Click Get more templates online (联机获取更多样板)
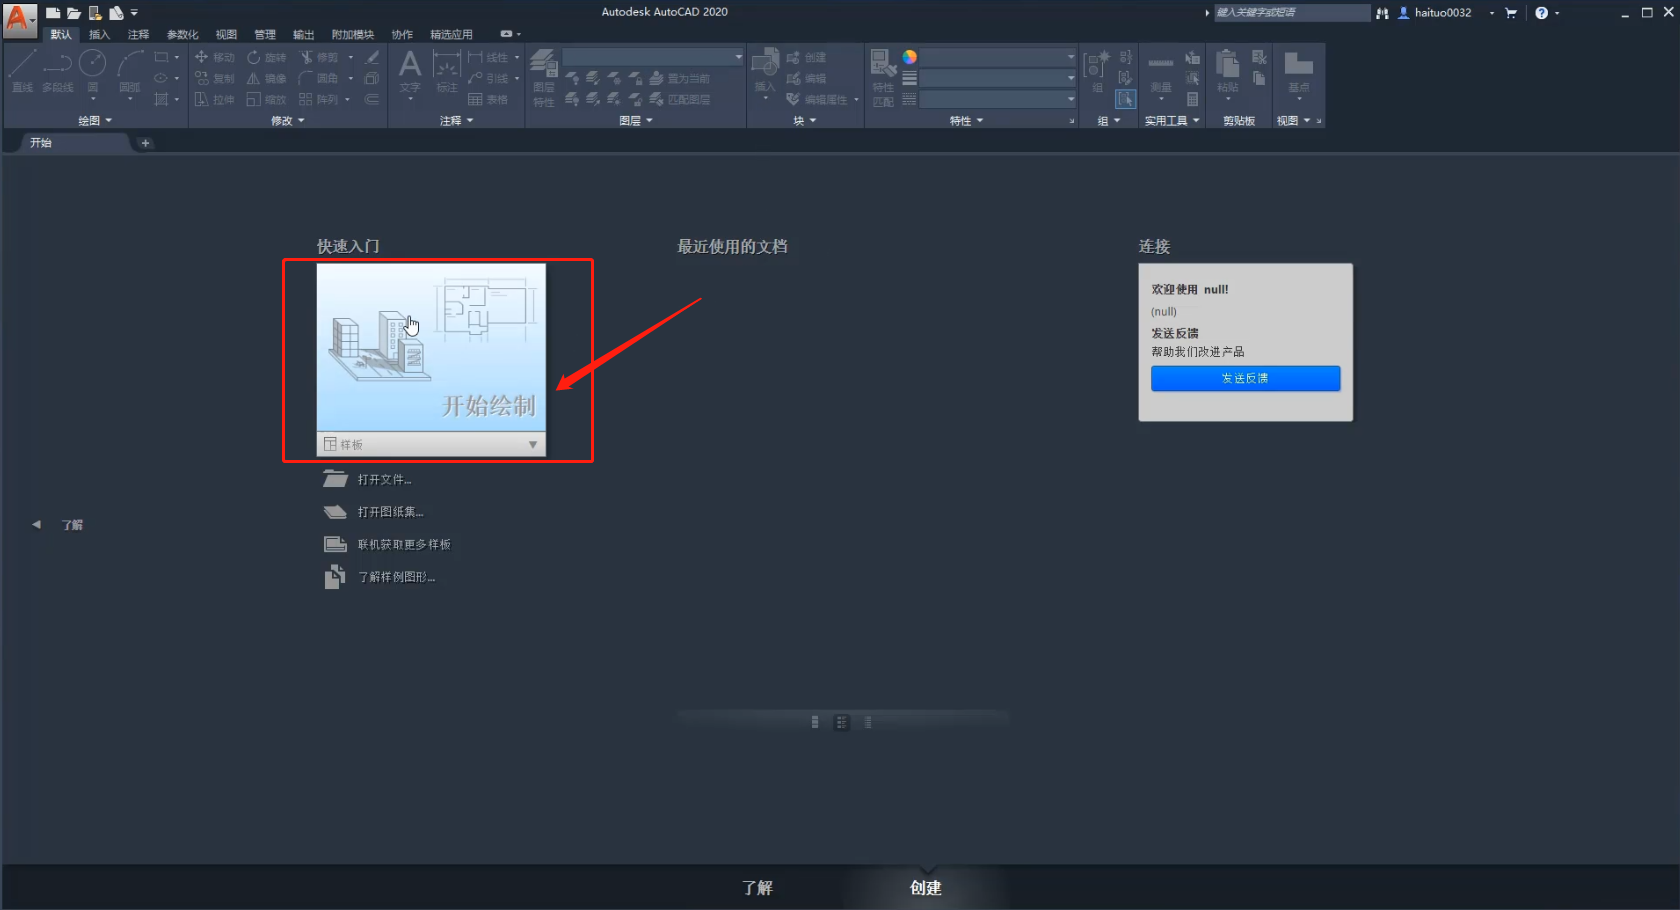 pyautogui.click(x=404, y=545)
